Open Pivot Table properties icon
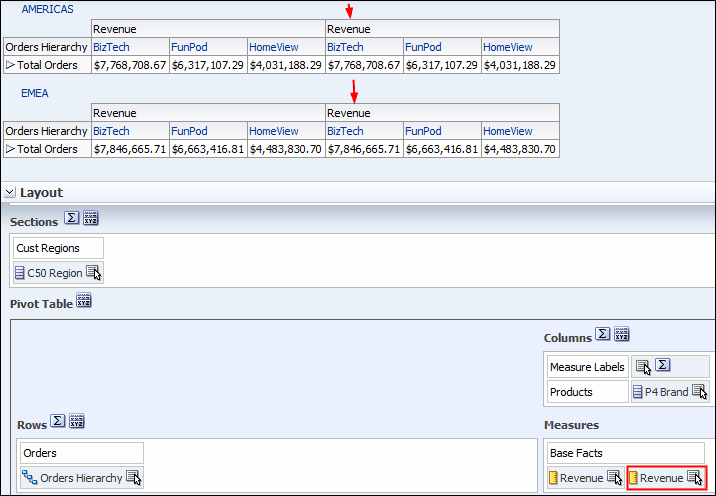The image size is (716, 496). coord(84,301)
